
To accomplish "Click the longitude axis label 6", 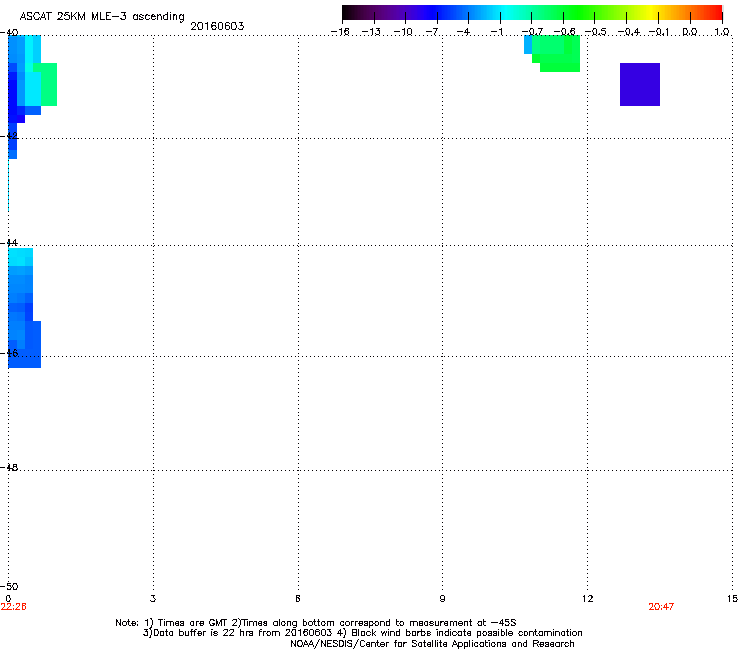I will [298, 599].
